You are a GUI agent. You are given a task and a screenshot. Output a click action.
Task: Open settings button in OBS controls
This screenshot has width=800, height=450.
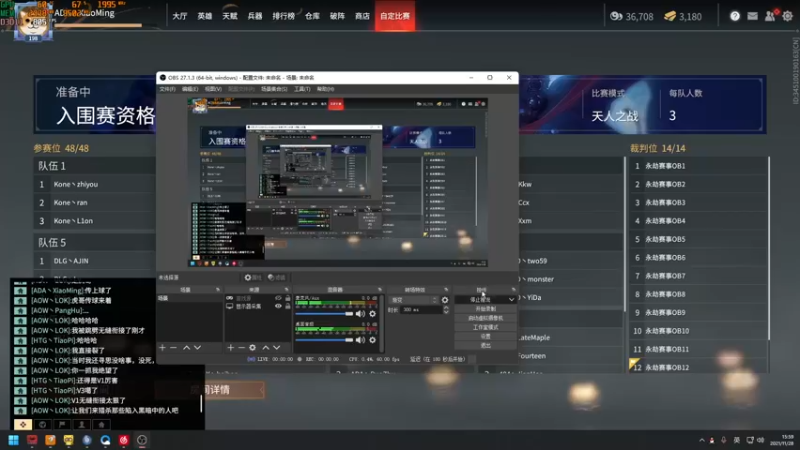[485, 336]
